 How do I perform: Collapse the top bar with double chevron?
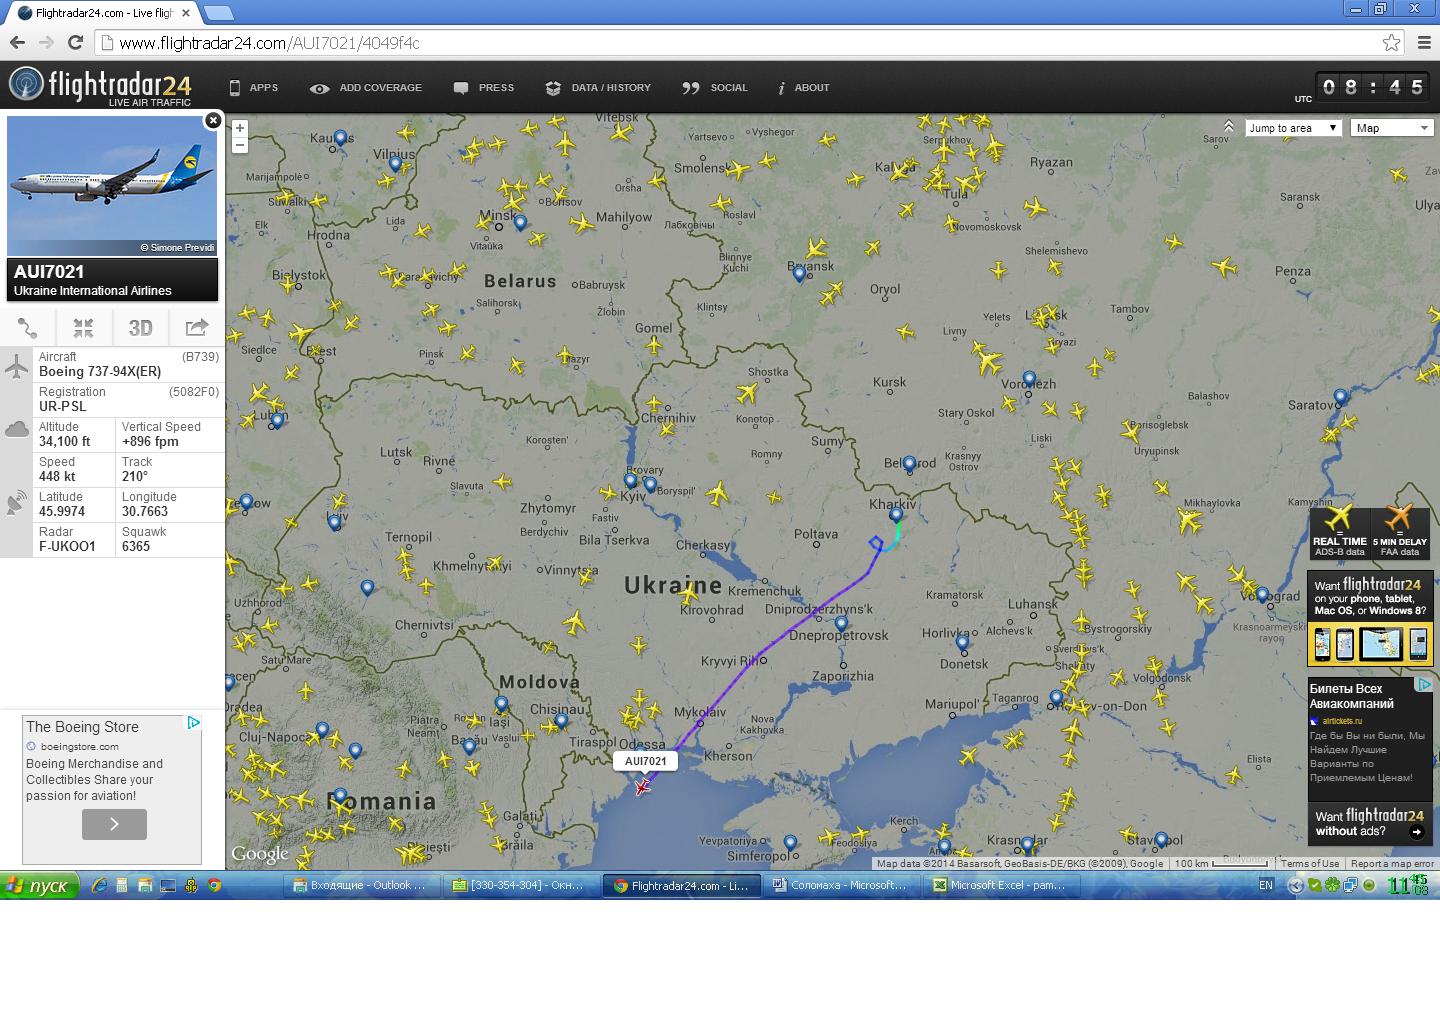pos(1228,126)
